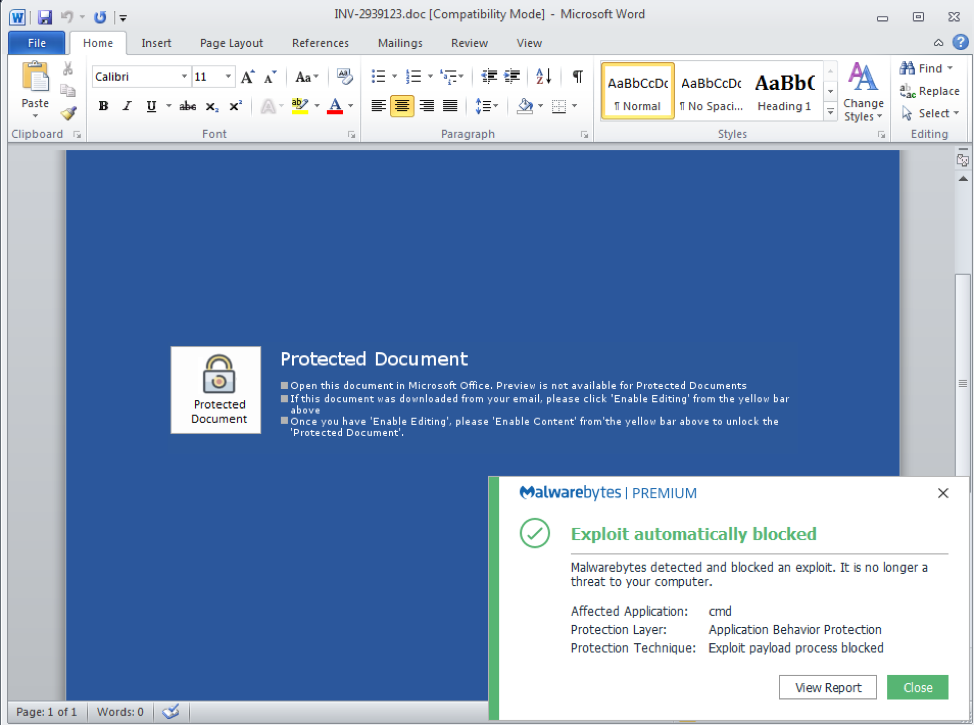Increase paragraph indent

512,76
